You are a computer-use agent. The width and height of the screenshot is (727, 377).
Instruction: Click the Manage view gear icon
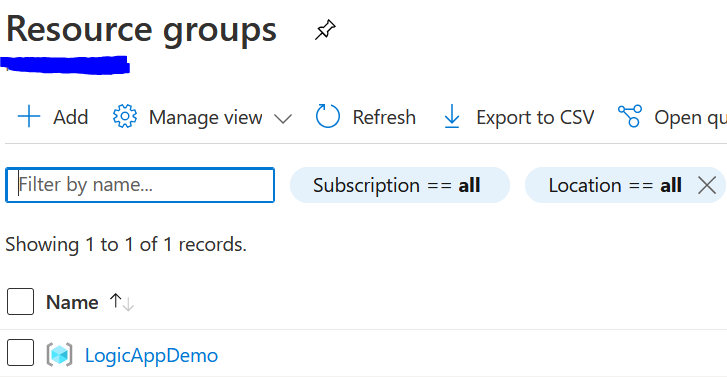pyautogui.click(x=125, y=116)
